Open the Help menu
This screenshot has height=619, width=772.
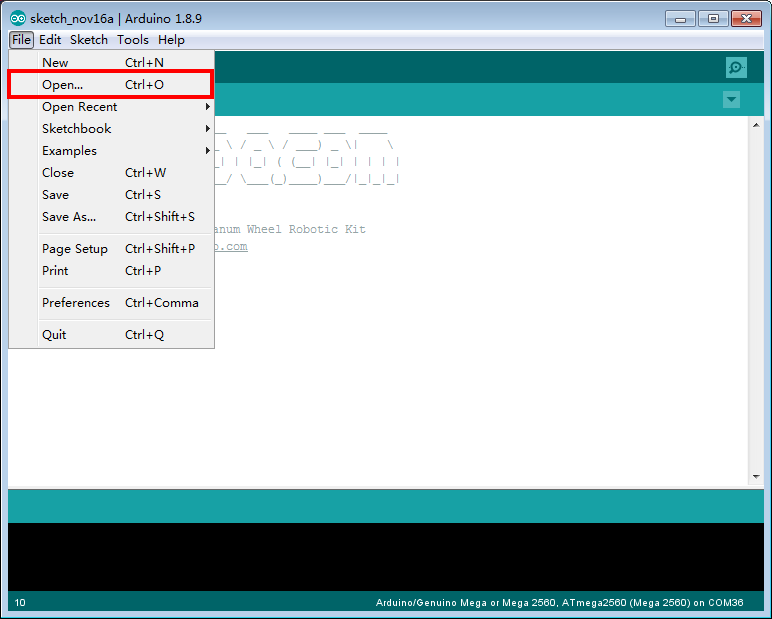[x=171, y=40]
